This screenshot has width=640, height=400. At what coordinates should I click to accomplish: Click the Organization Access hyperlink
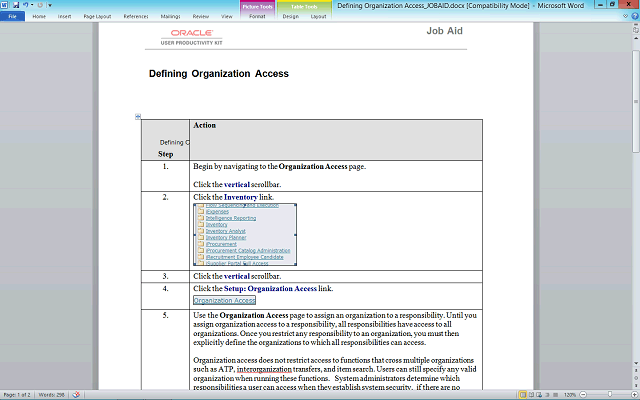[x=224, y=300]
